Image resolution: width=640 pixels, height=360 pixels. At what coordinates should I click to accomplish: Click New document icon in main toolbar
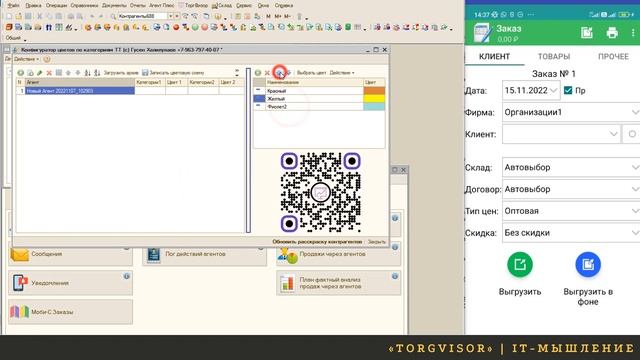click(x=9, y=16)
